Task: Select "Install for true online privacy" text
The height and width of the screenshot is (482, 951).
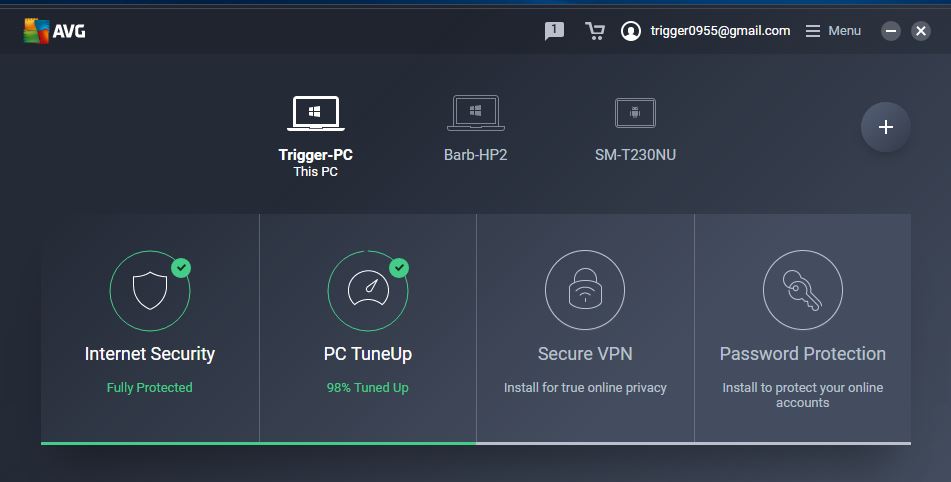Action: 585,387
